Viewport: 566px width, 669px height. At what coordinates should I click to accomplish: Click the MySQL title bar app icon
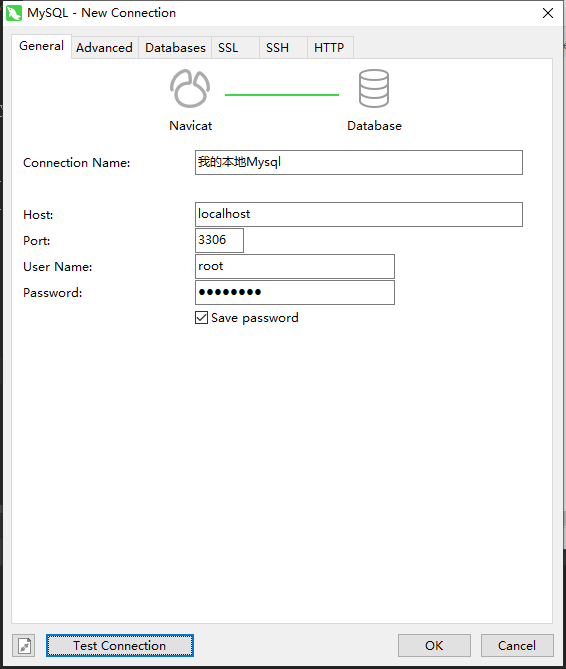click(13, 13)
